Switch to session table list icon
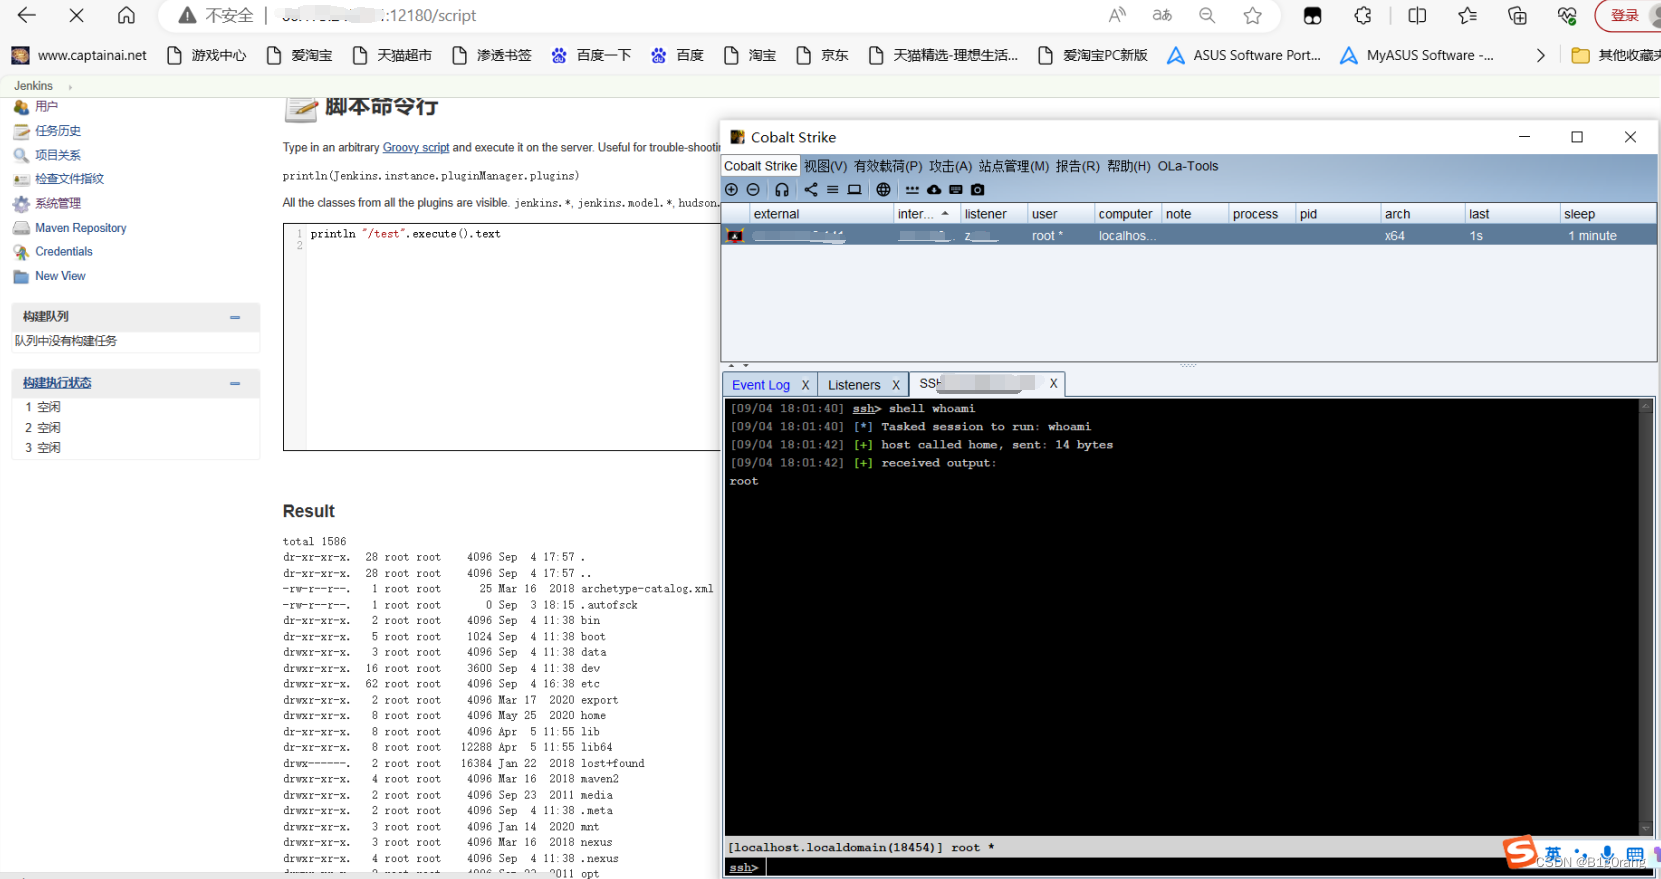The image size is (1661, 879). tap(832, 189)
